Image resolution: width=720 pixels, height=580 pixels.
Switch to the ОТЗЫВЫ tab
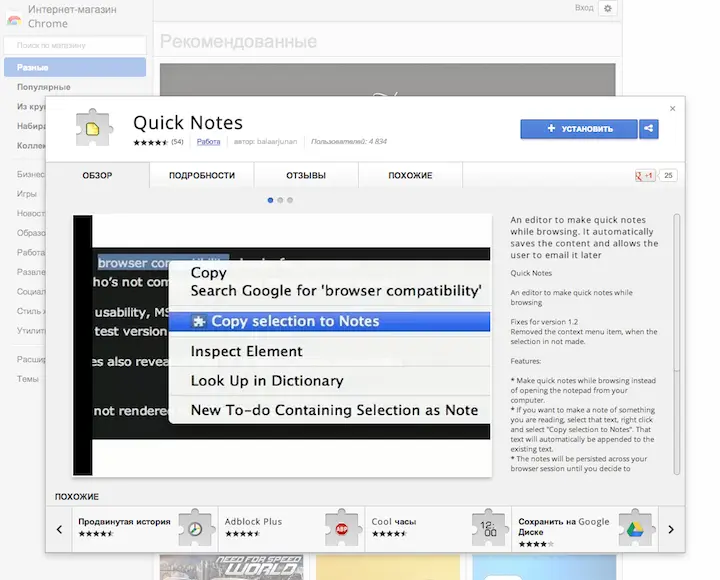pyautogui.click(x=306, y=175)
